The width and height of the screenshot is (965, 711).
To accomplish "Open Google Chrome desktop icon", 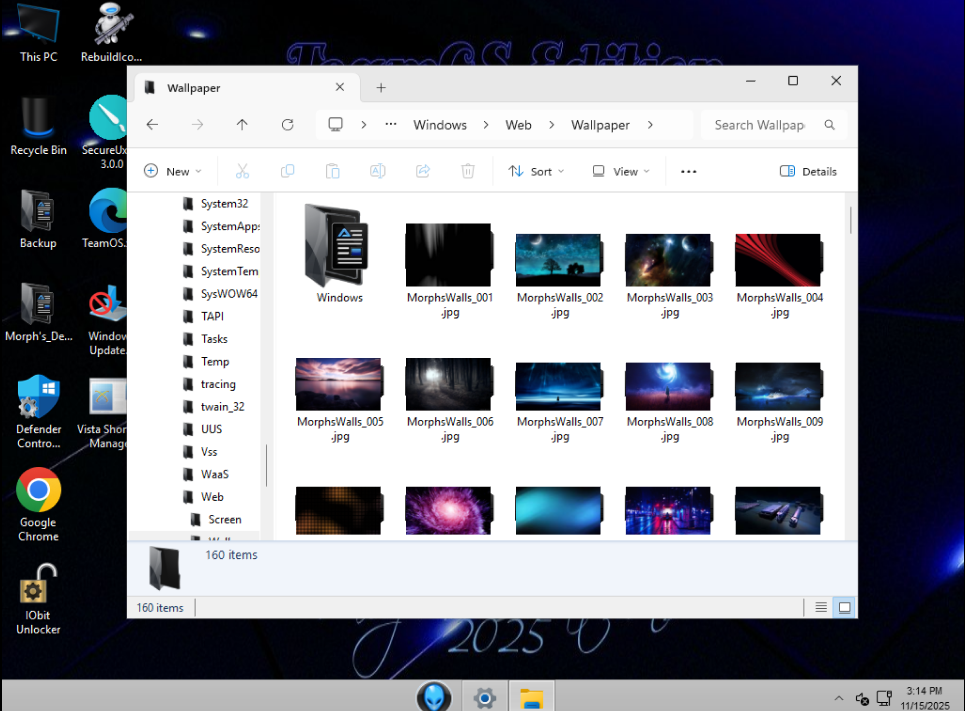I will [x=38, y=491].
